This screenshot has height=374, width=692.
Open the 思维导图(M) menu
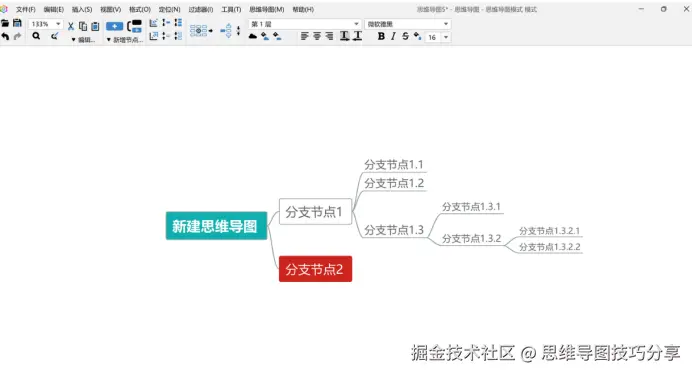coord(267,9)
